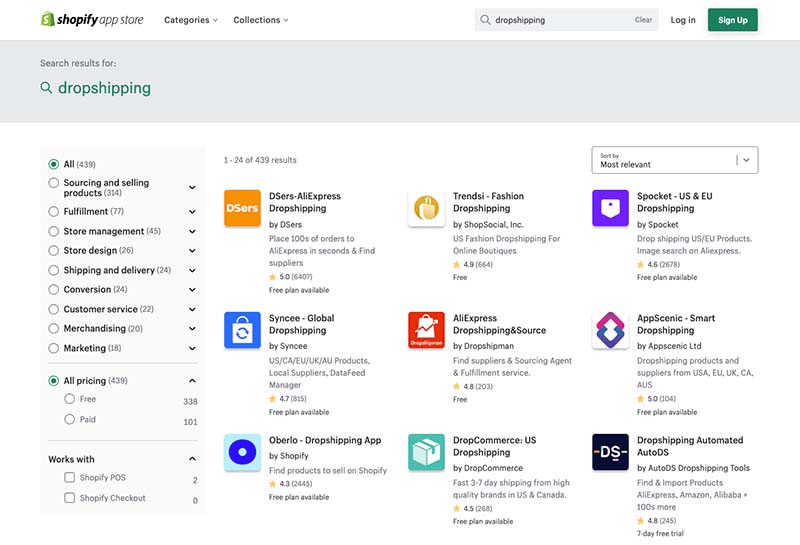Viewport: 800px width, 545px height.
Task: Open the DSers orange app icon
Action: [242, 208]
